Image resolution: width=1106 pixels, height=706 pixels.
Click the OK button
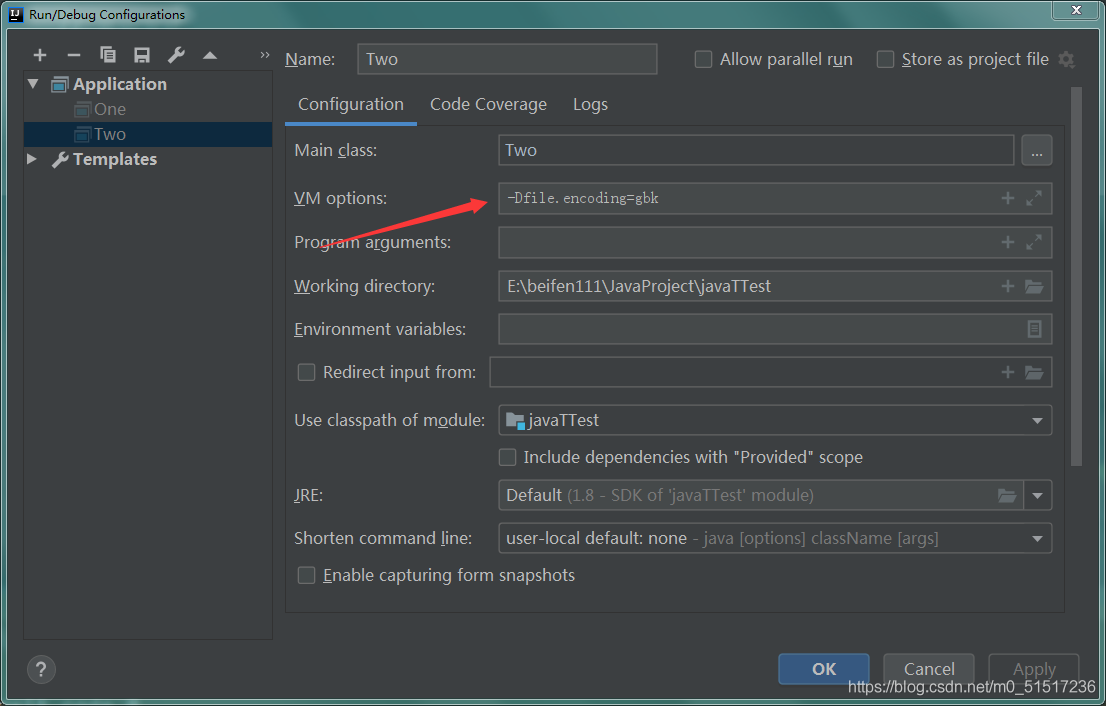pos(824,669)
